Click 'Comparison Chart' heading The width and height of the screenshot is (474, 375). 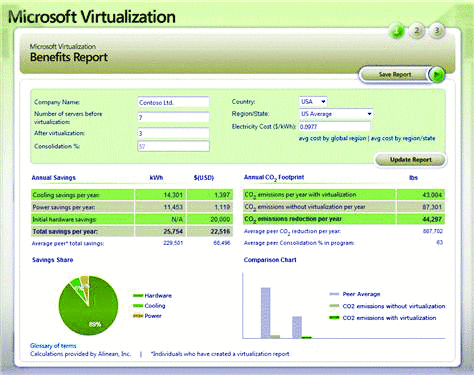click(x=270, y=260)
